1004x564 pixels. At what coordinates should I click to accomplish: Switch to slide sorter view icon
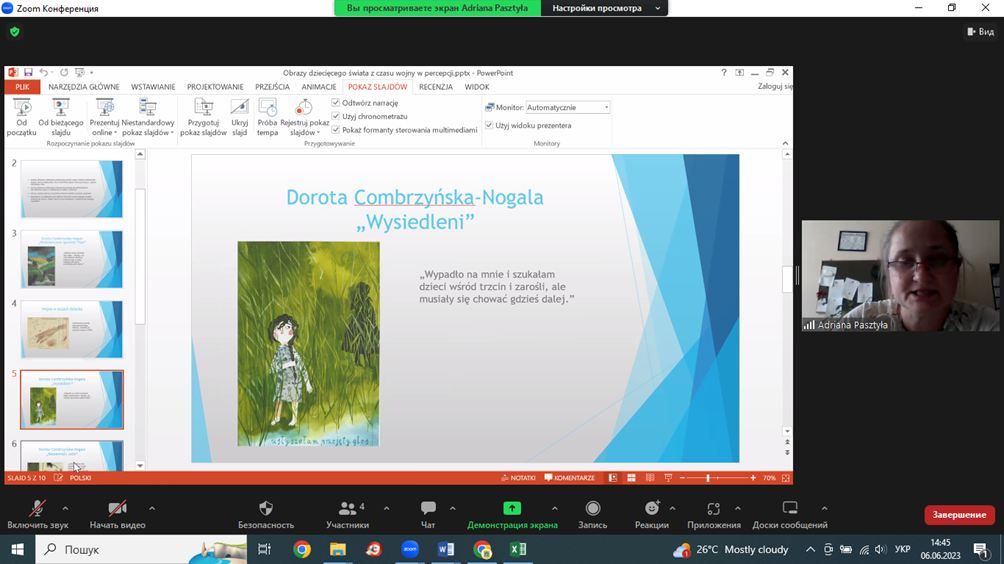pyautogui.click(x=631, y=478)
